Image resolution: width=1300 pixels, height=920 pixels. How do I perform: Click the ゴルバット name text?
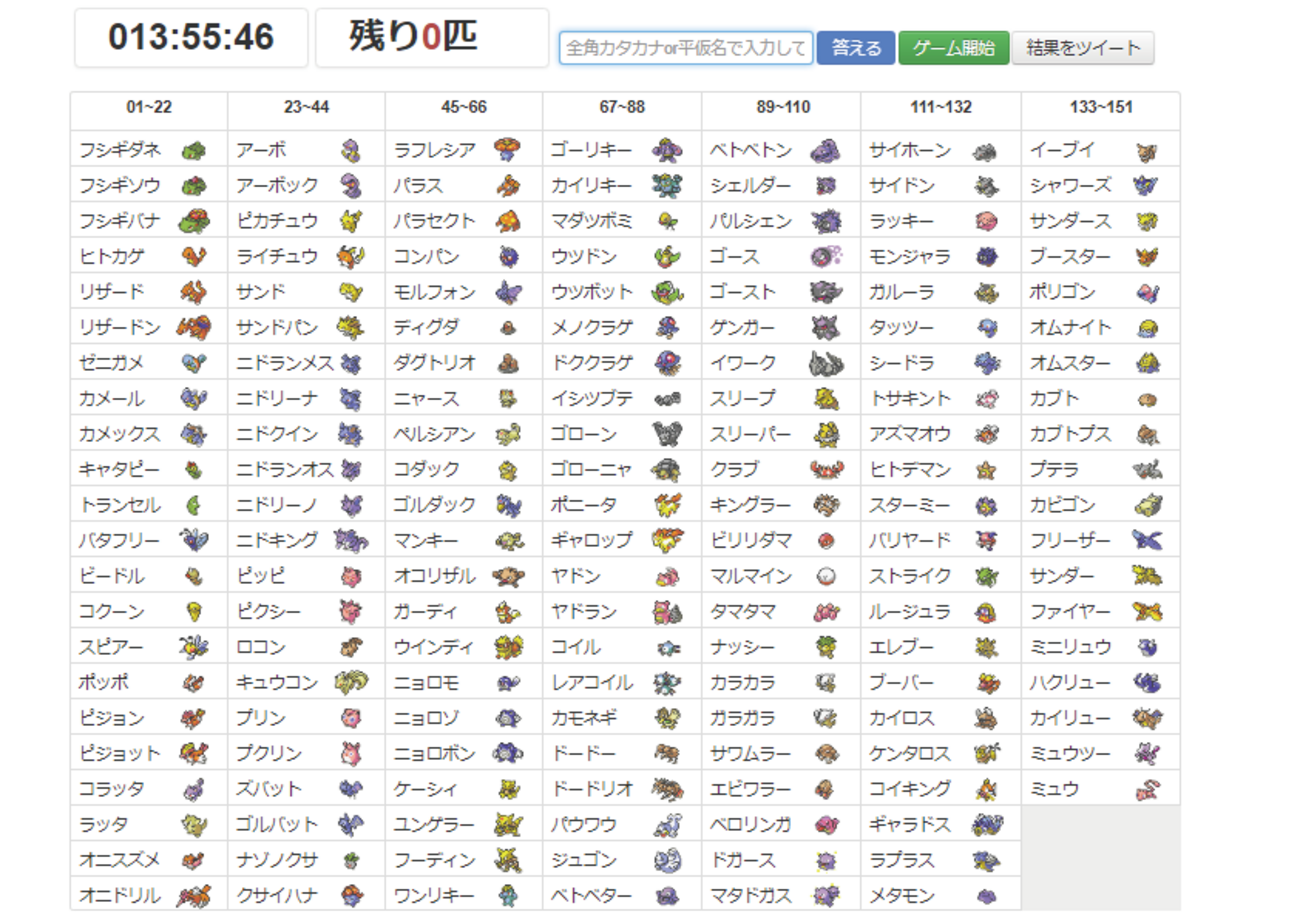[277, 824]
